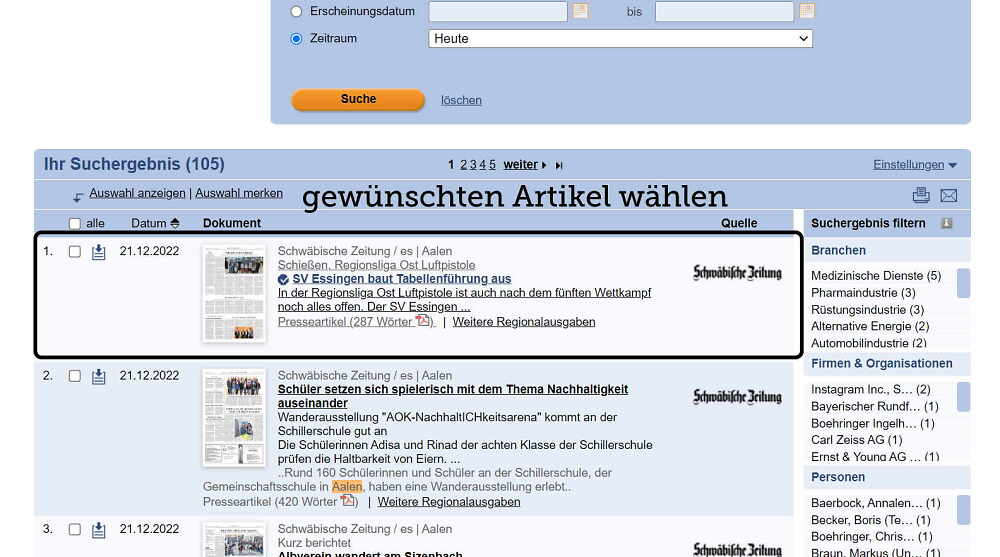
Task: Click save icon for second result
Action: coord(99,377)
